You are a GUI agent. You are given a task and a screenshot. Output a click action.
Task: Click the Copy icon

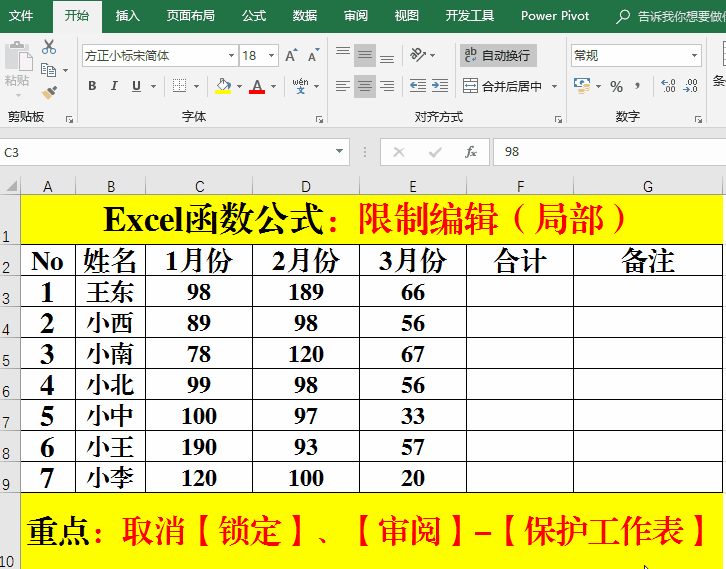point(49,70)
